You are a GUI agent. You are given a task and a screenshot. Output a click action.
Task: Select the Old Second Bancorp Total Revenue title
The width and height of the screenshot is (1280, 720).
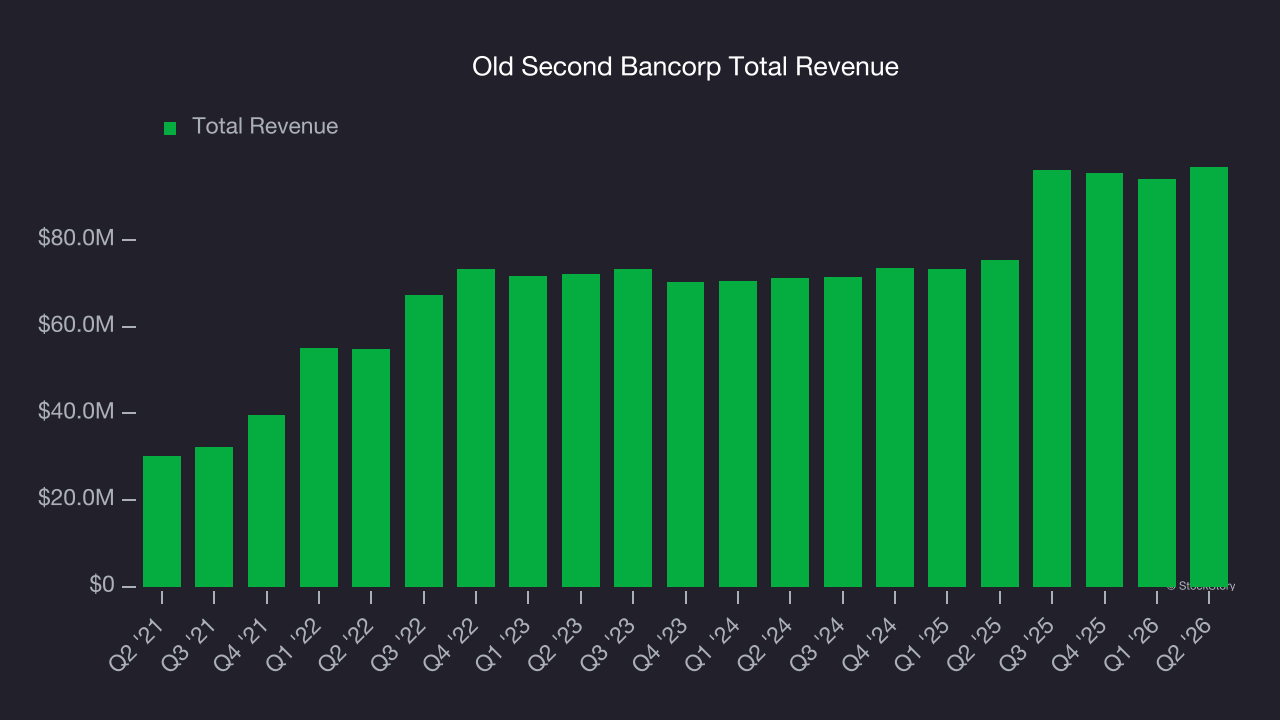685,67
